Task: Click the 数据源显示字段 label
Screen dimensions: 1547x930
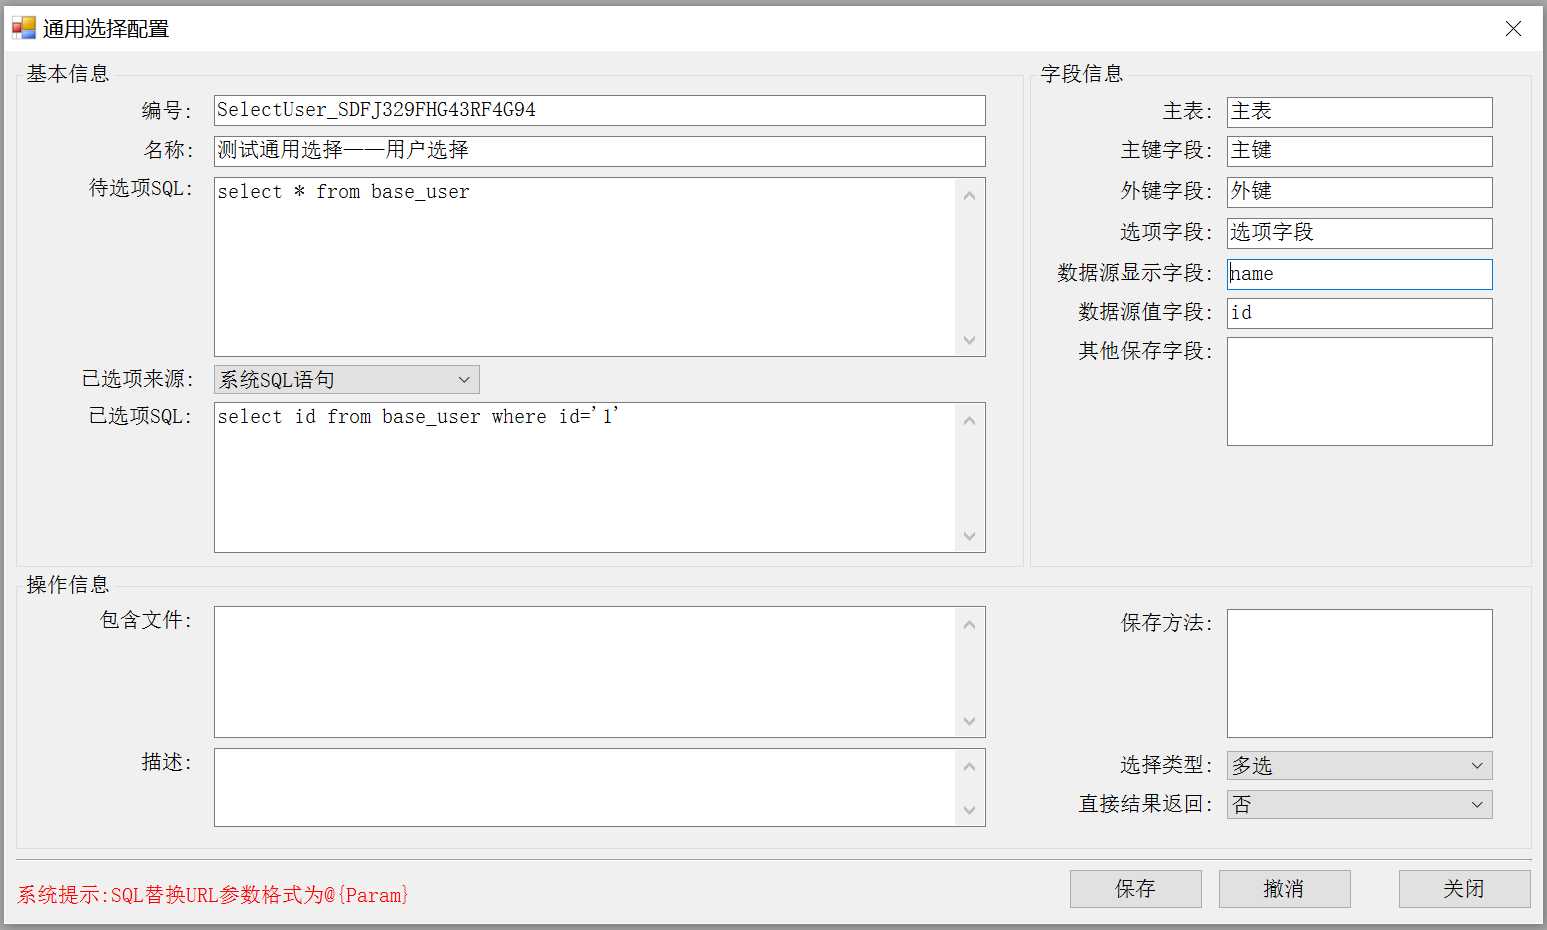Action: (1134, 273)
